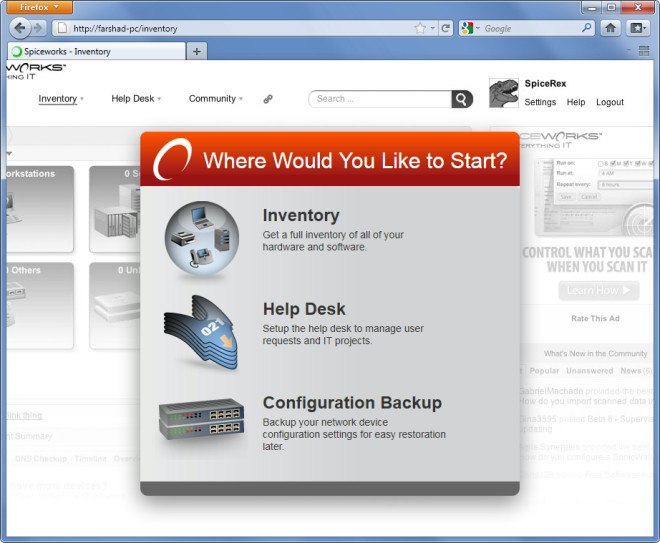
Task: Click the Firefox back arrow button
Action: 19,28
